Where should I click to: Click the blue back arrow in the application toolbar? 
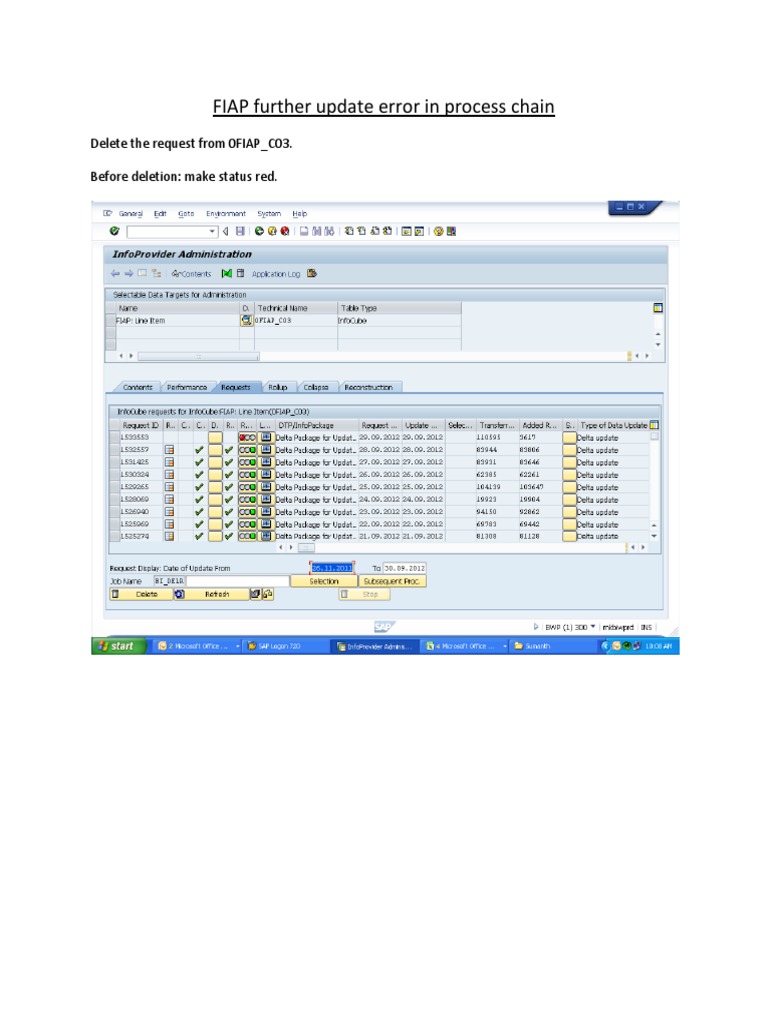pyautogui.click(x=115, y=274)
